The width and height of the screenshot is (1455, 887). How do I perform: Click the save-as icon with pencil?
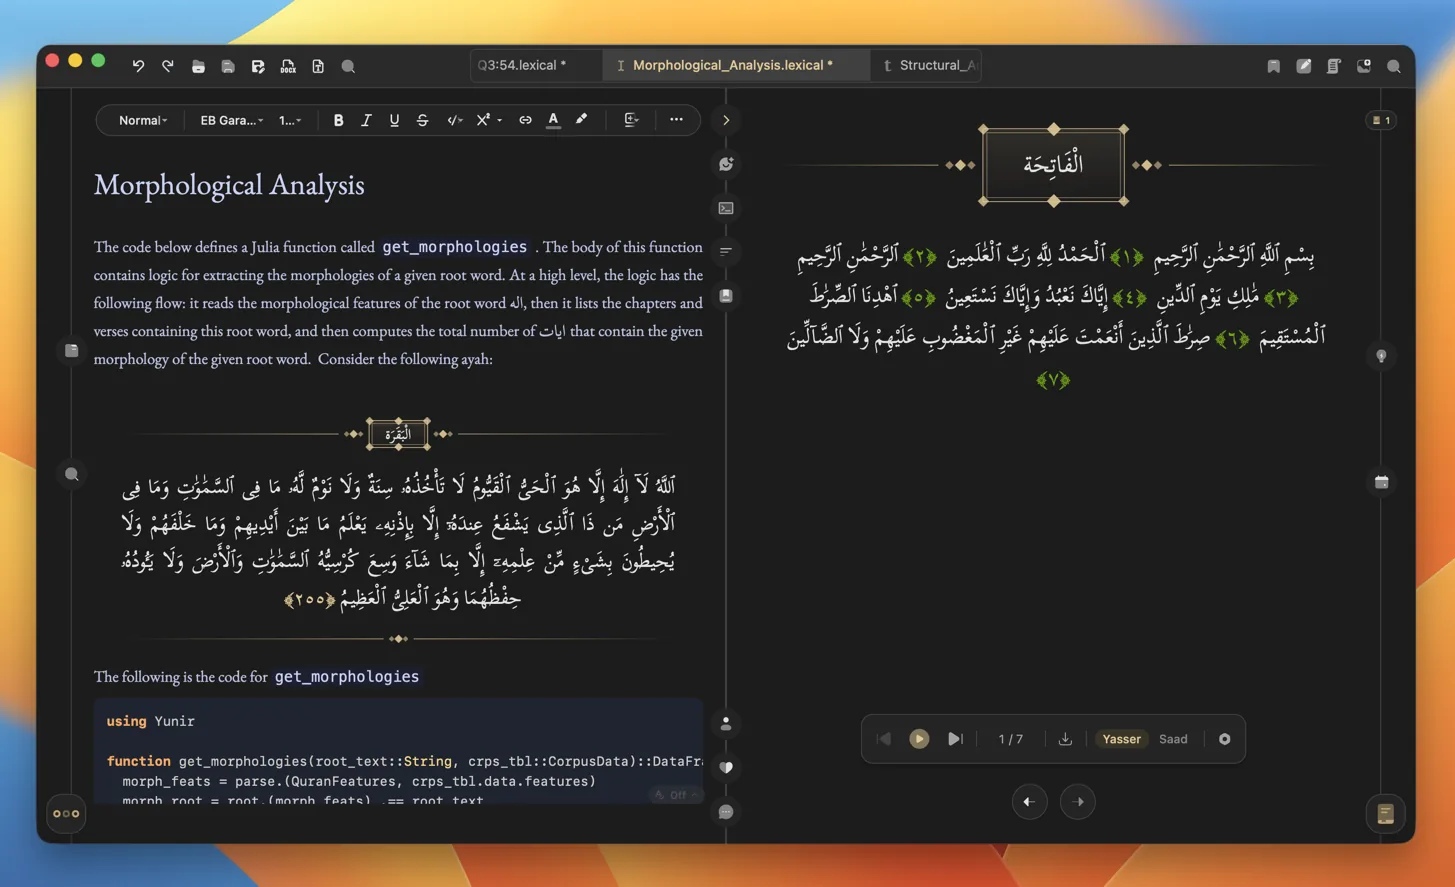coord(258,66)
